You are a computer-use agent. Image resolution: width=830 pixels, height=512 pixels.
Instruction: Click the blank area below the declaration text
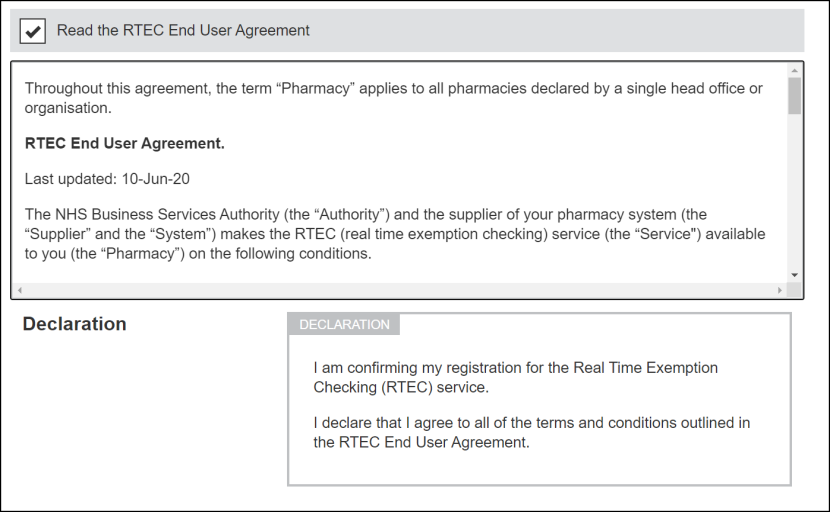[x=538, y=466]
